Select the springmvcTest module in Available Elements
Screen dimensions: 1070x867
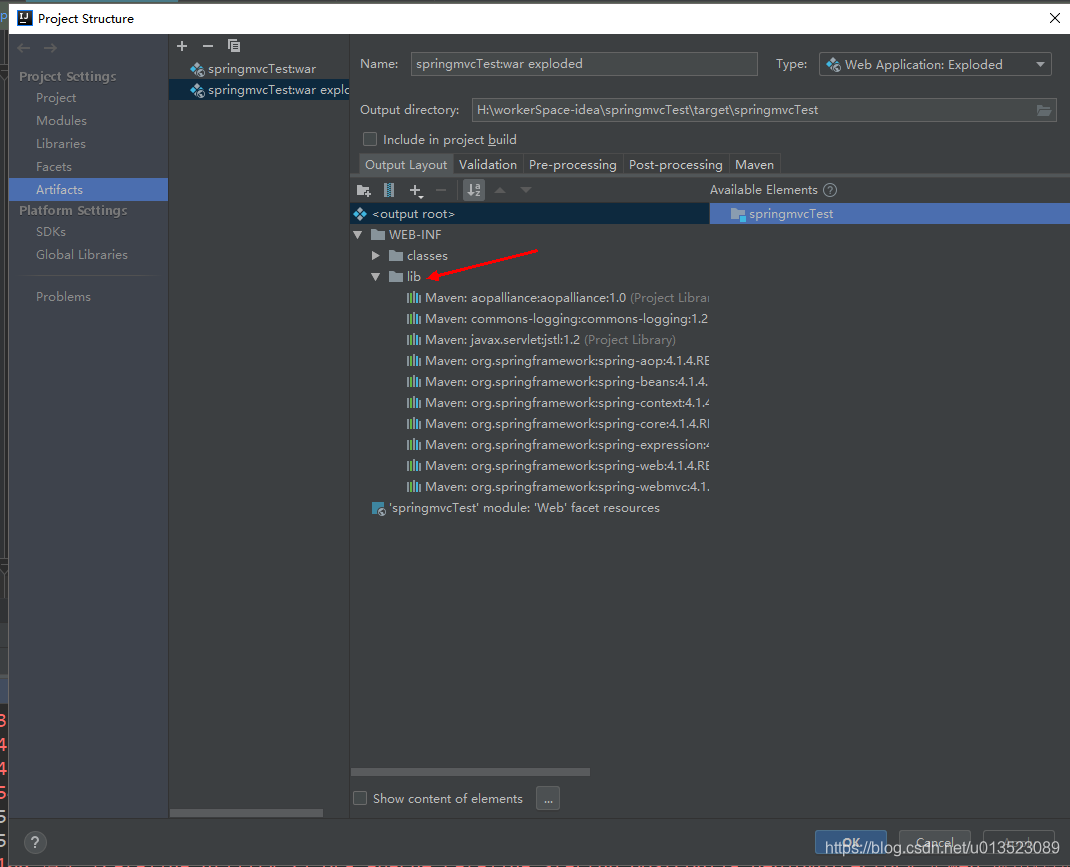(x=890, y=214)
